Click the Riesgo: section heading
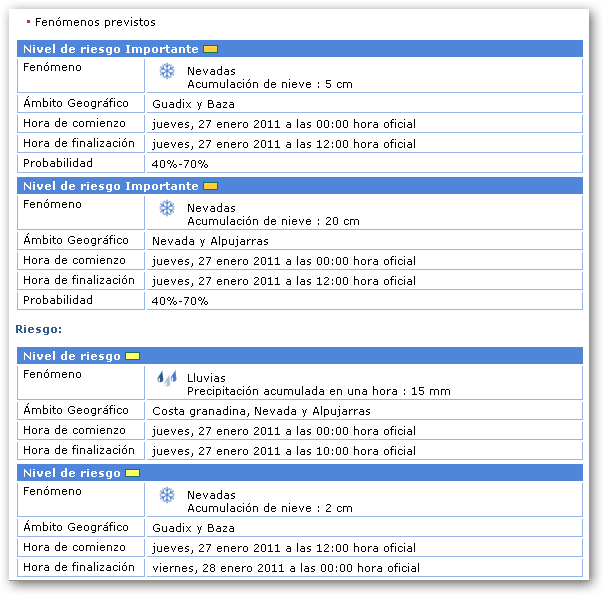This screenshot has width=603, height=595. pos(39,328)
